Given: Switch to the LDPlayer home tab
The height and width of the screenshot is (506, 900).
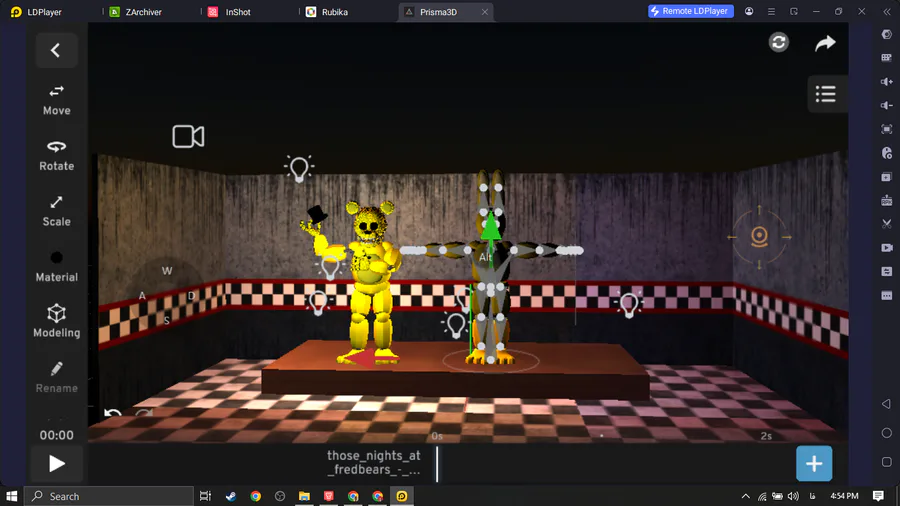Looking at the screenshot, I should click(x=36, y=12).
